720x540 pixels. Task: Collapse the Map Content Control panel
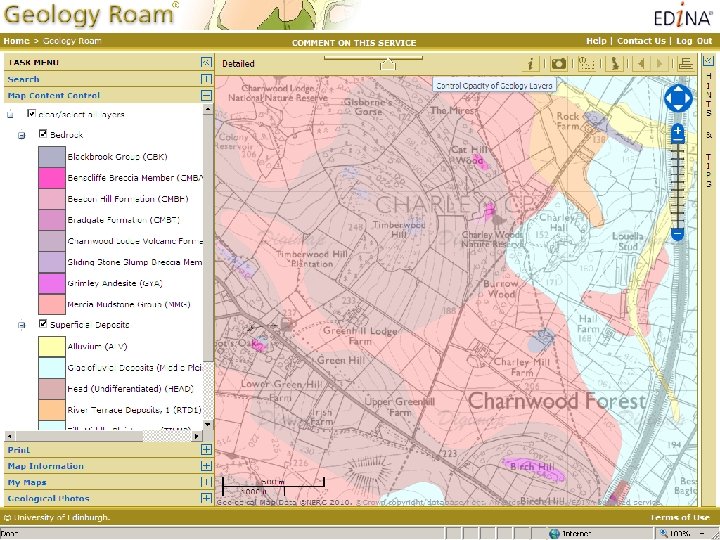coord(206,96)
